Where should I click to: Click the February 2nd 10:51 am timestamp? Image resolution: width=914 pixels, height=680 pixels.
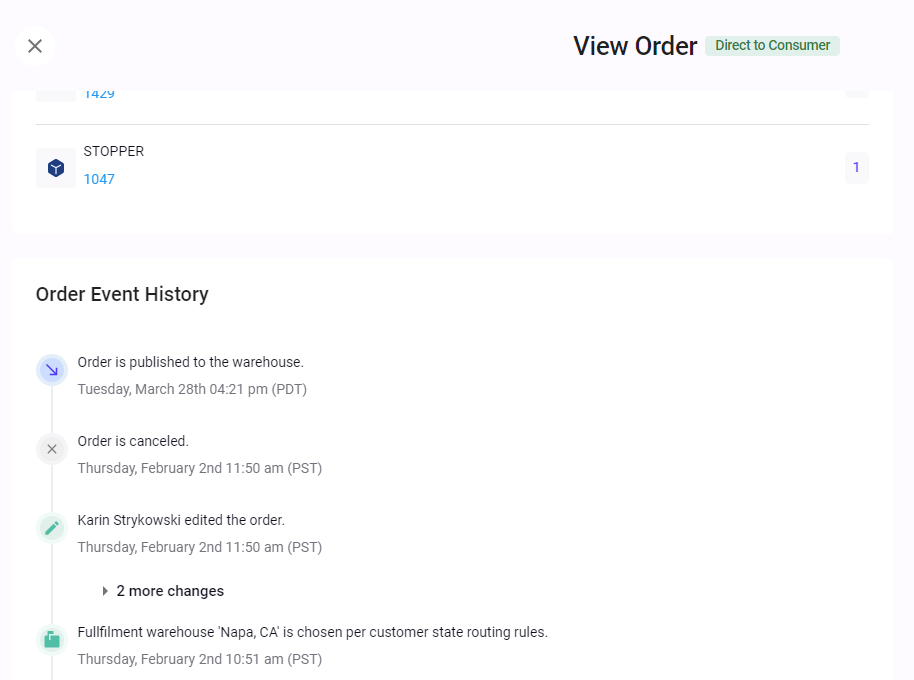(200, 659)
